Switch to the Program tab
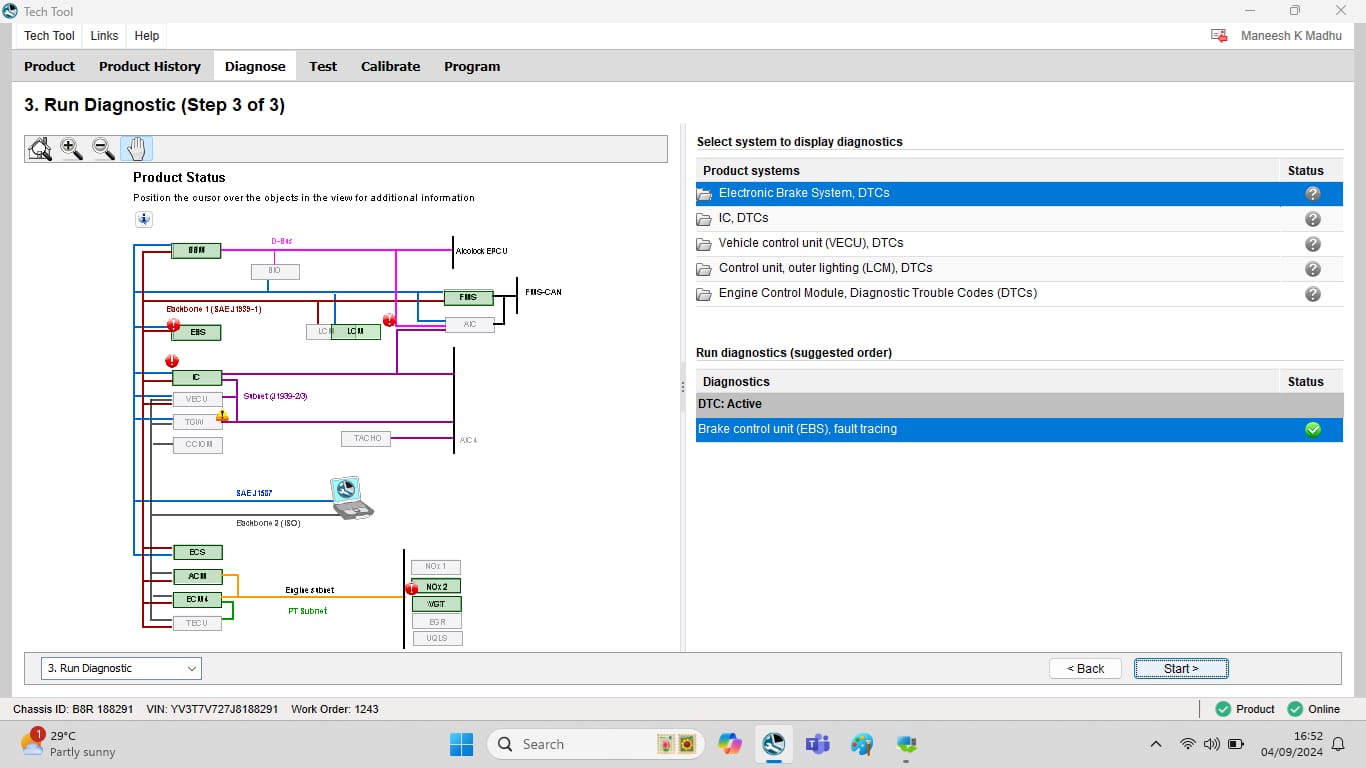The width and height of the screenshot is (1366, 768). coord(472,67)
